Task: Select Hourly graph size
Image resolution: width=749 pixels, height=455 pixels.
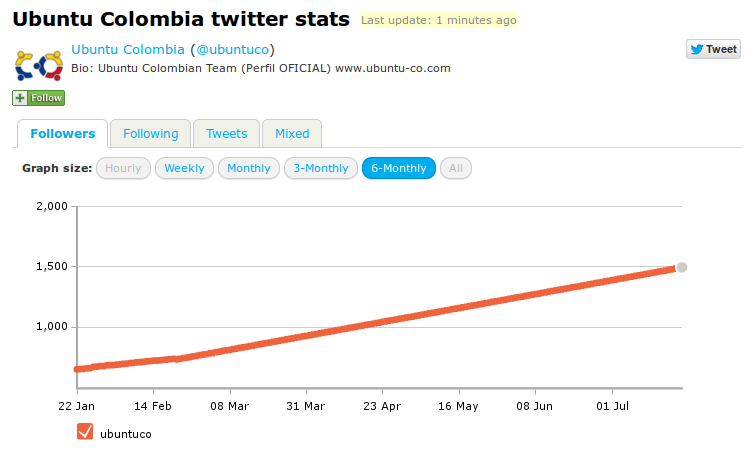Action: click(x=123, y=168)
